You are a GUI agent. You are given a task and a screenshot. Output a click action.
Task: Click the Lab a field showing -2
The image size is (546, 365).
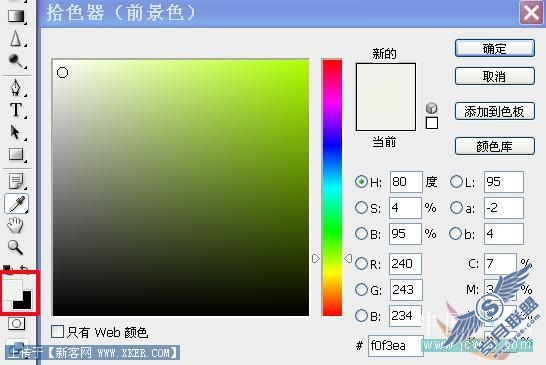504,208
